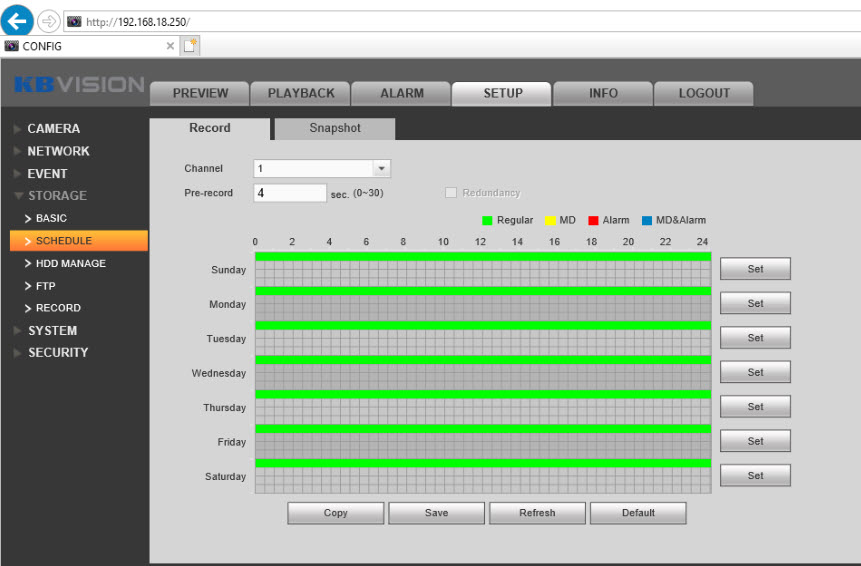
Task: Click the Save button
Action: pyautogui.click(x=436, y=513)
